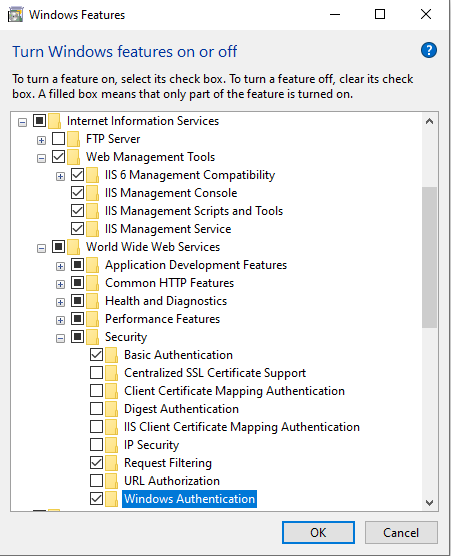This screenshot has width=451, height=556.
Task: Click the blue help question mark icon
Action: click(x=429, y=50)
